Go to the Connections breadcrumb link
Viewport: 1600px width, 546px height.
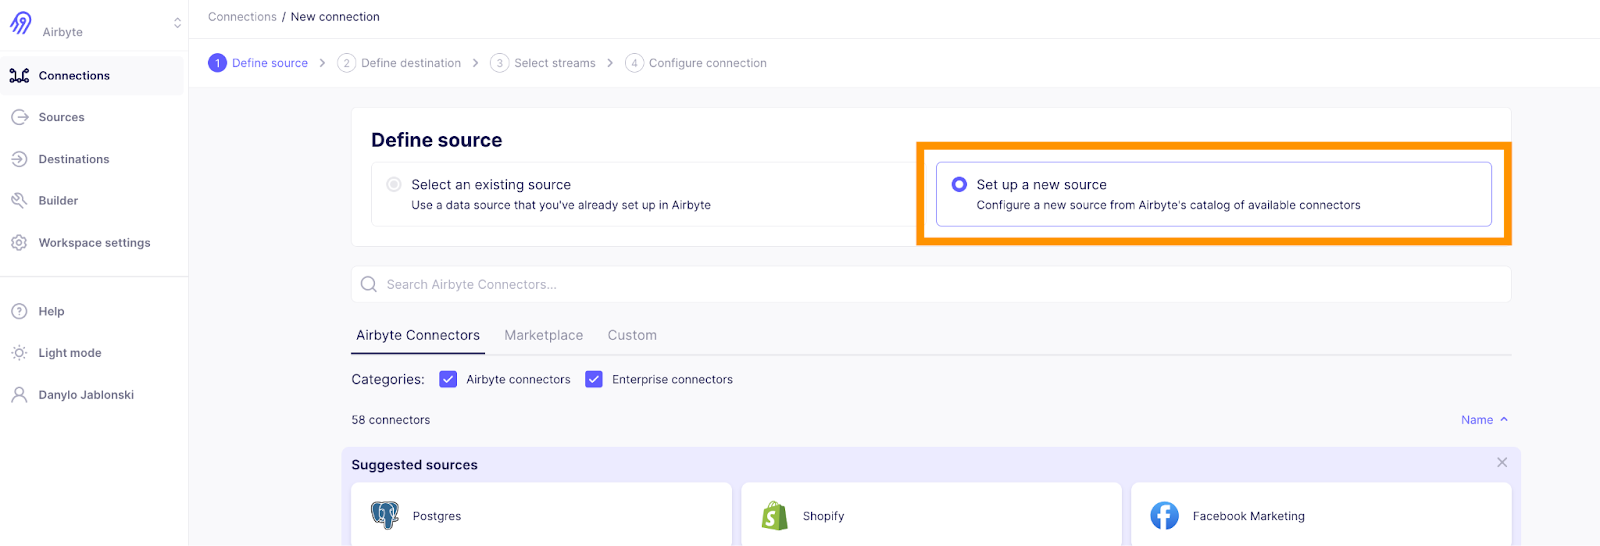(x=242, y=17)
